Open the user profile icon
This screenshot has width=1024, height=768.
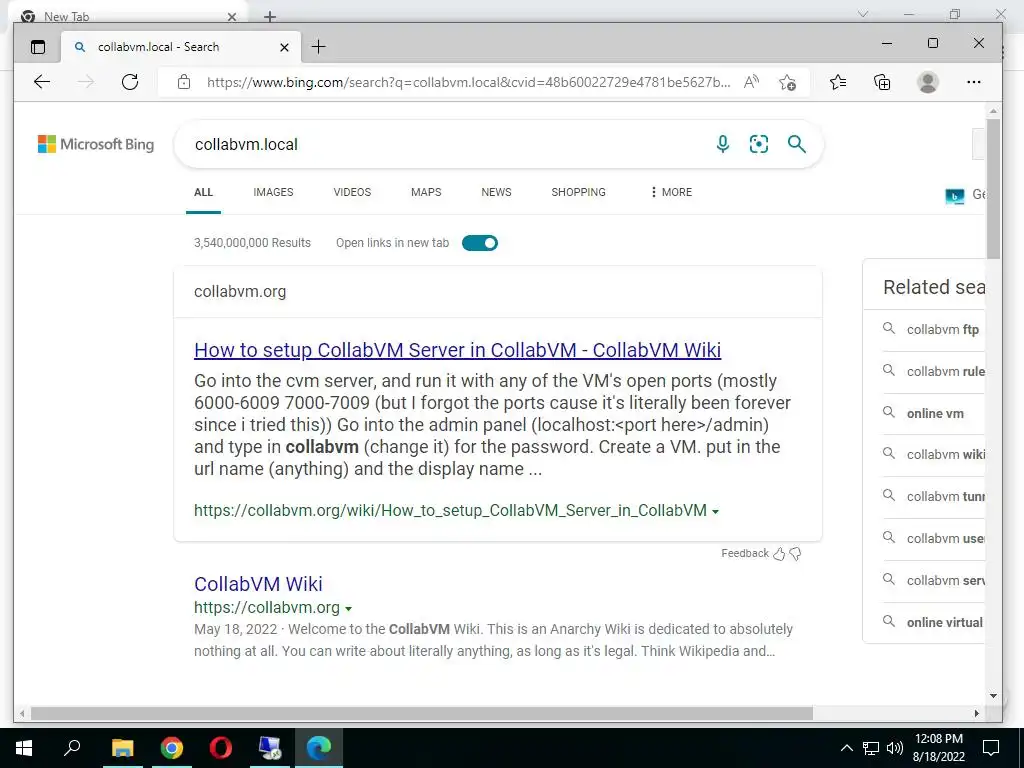[927, 82]
